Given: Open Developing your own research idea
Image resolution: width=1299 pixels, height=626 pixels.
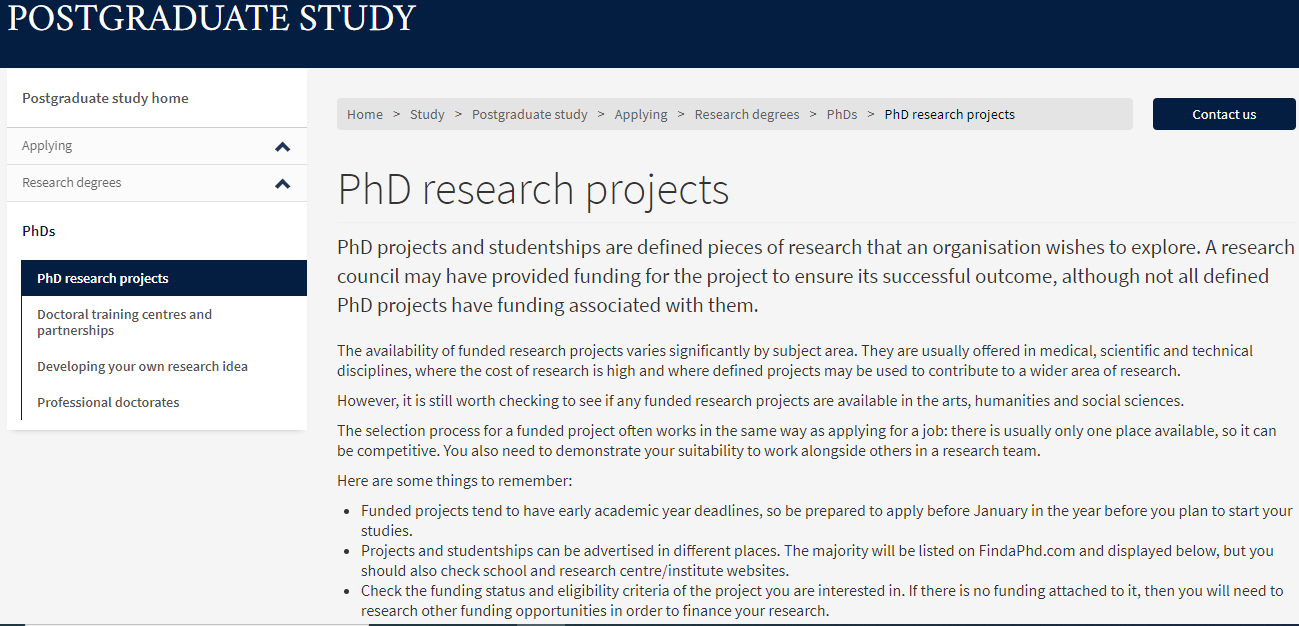Looking at the screenshot, I should 142,366.
